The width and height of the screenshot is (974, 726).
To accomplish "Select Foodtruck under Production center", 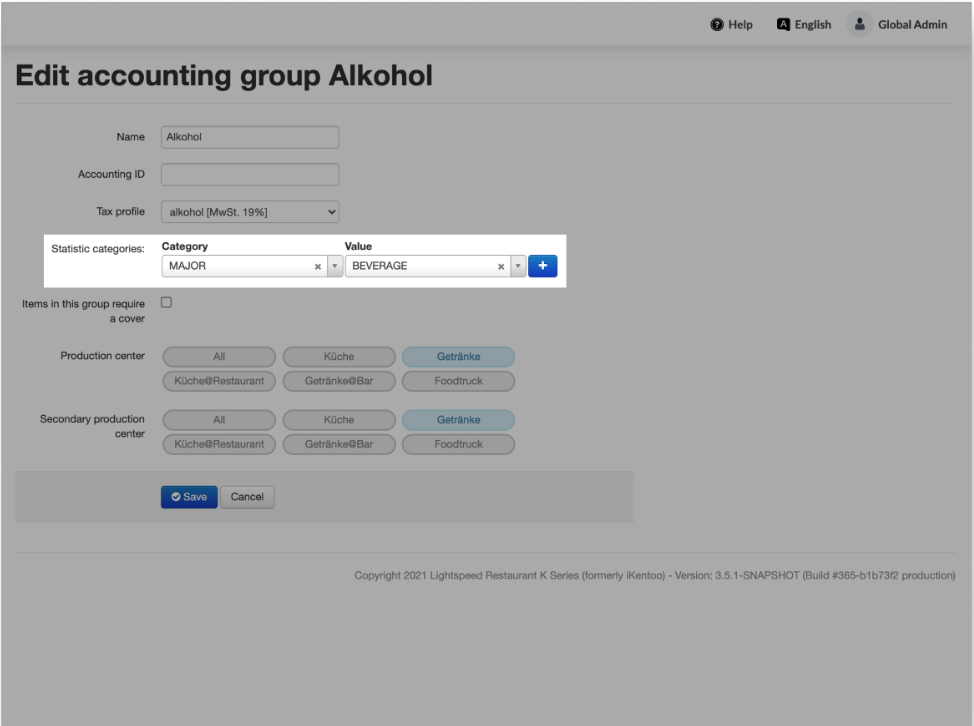I will [458, 381].
